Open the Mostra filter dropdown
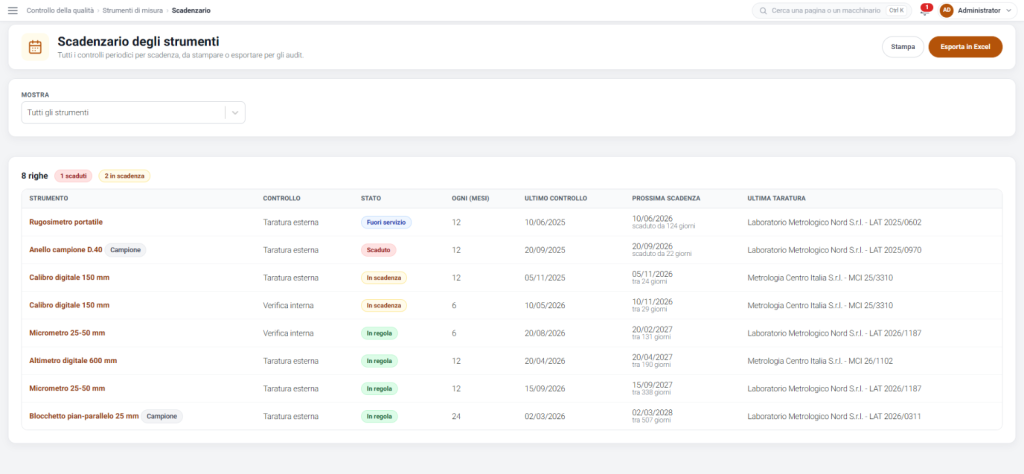This screenshot has height=474, width=1024. (x=133, y=112)
